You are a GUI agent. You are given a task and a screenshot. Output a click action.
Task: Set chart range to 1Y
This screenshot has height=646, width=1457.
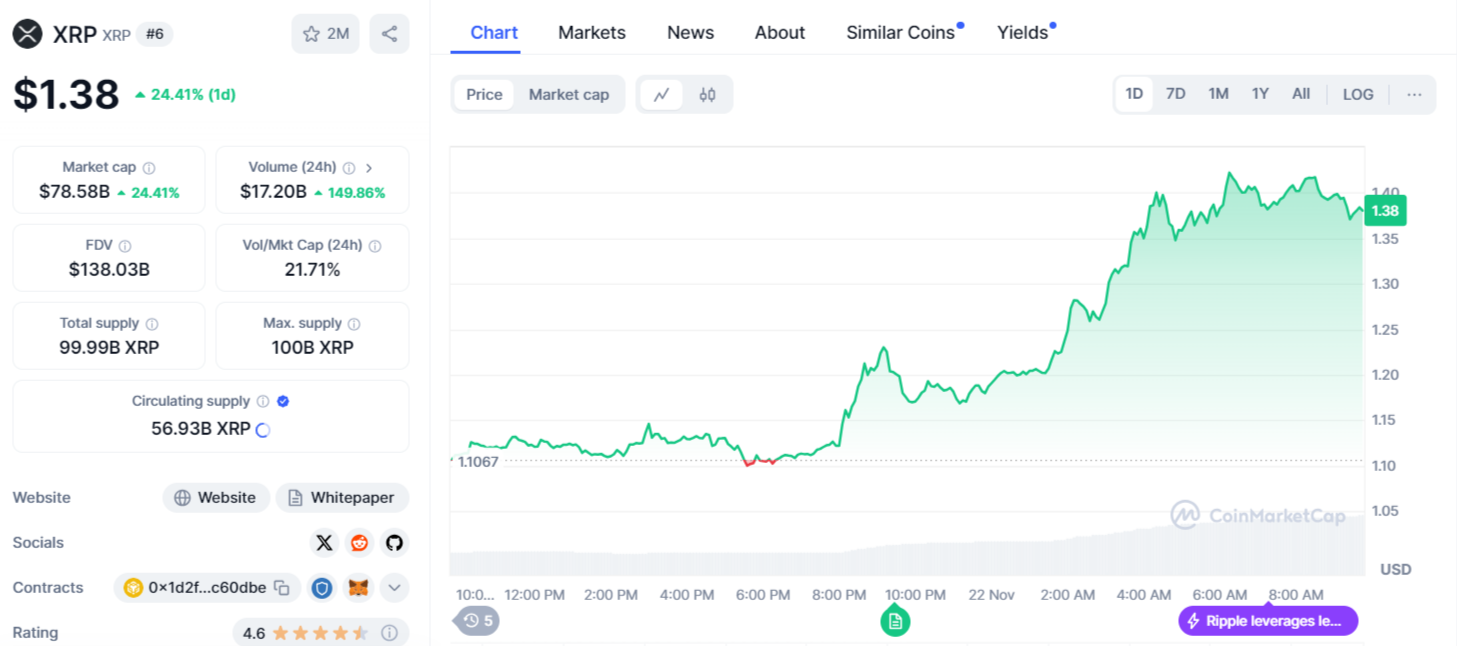click(1260, 94)
